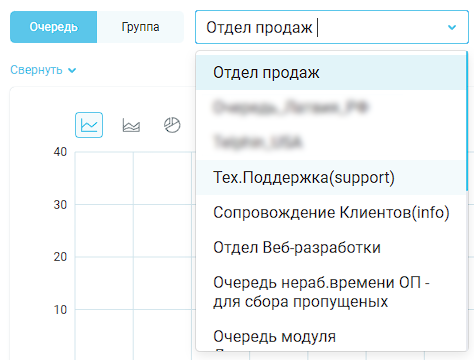Choose Отдел Веб-разработки option
474x360 pixels.
331,247
